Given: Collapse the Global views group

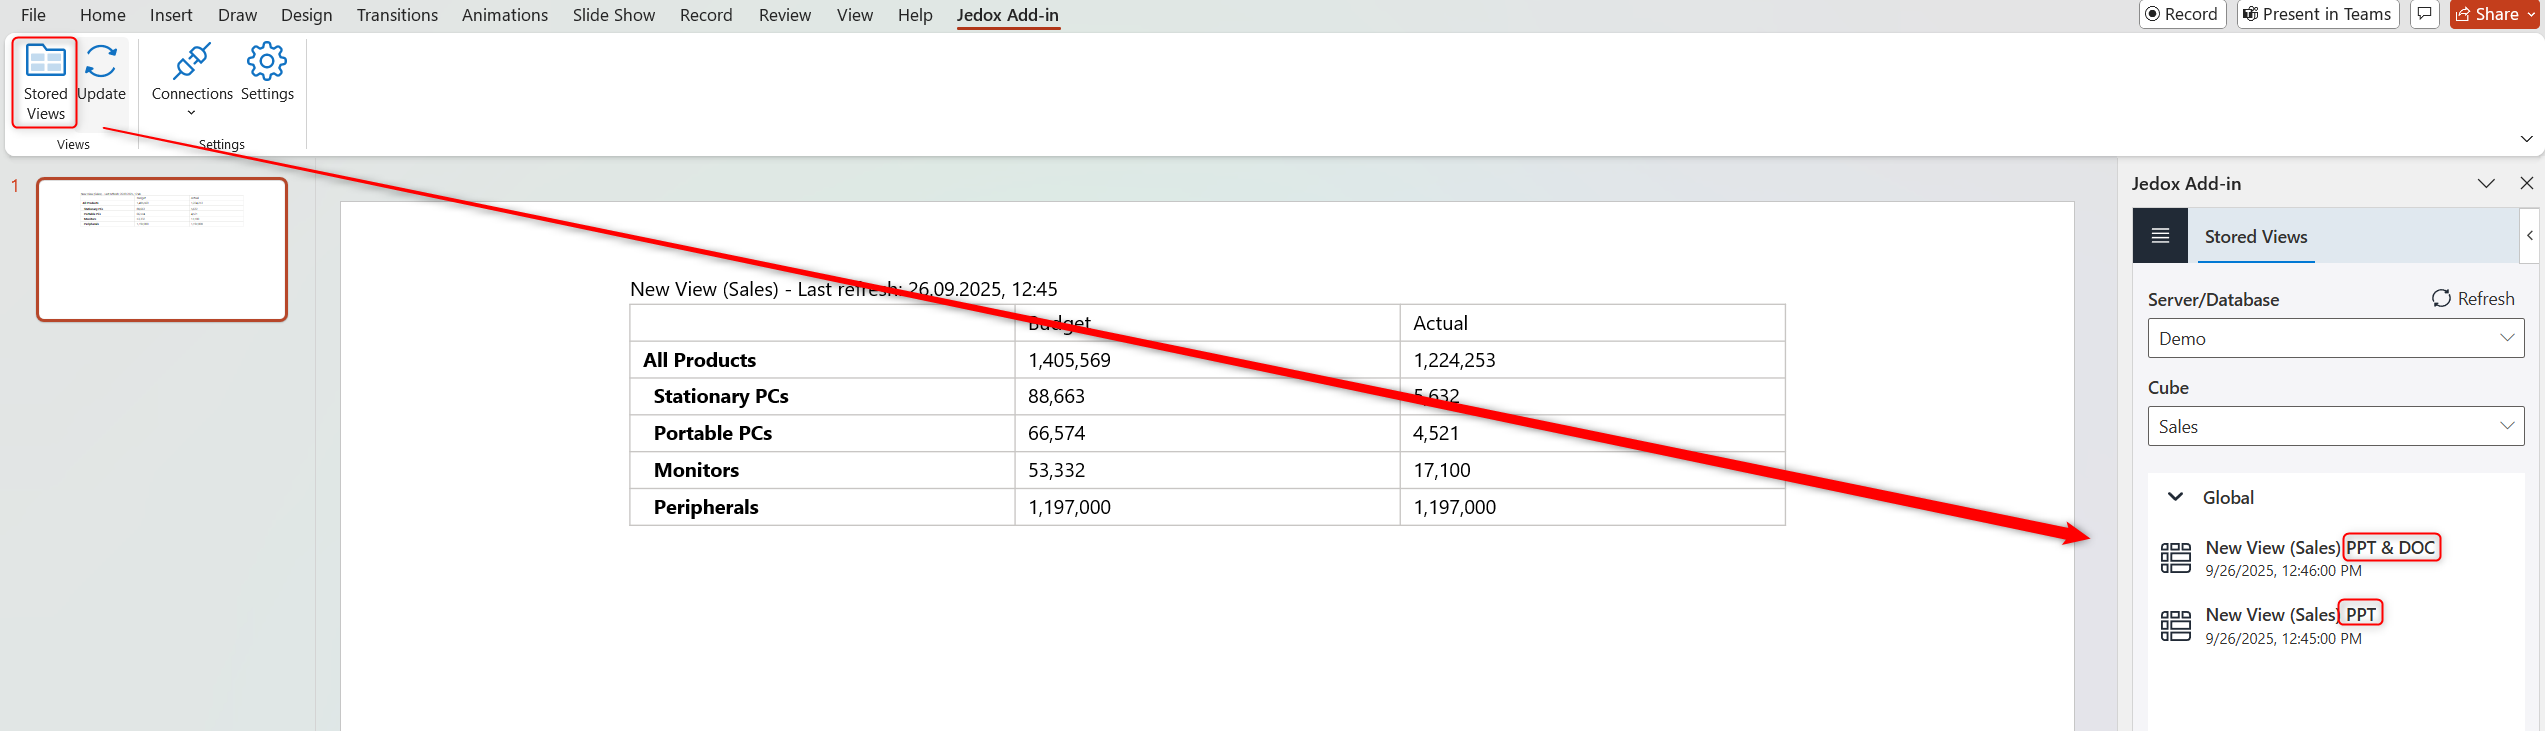Looking at the screenshot, I should point(2175,497).
